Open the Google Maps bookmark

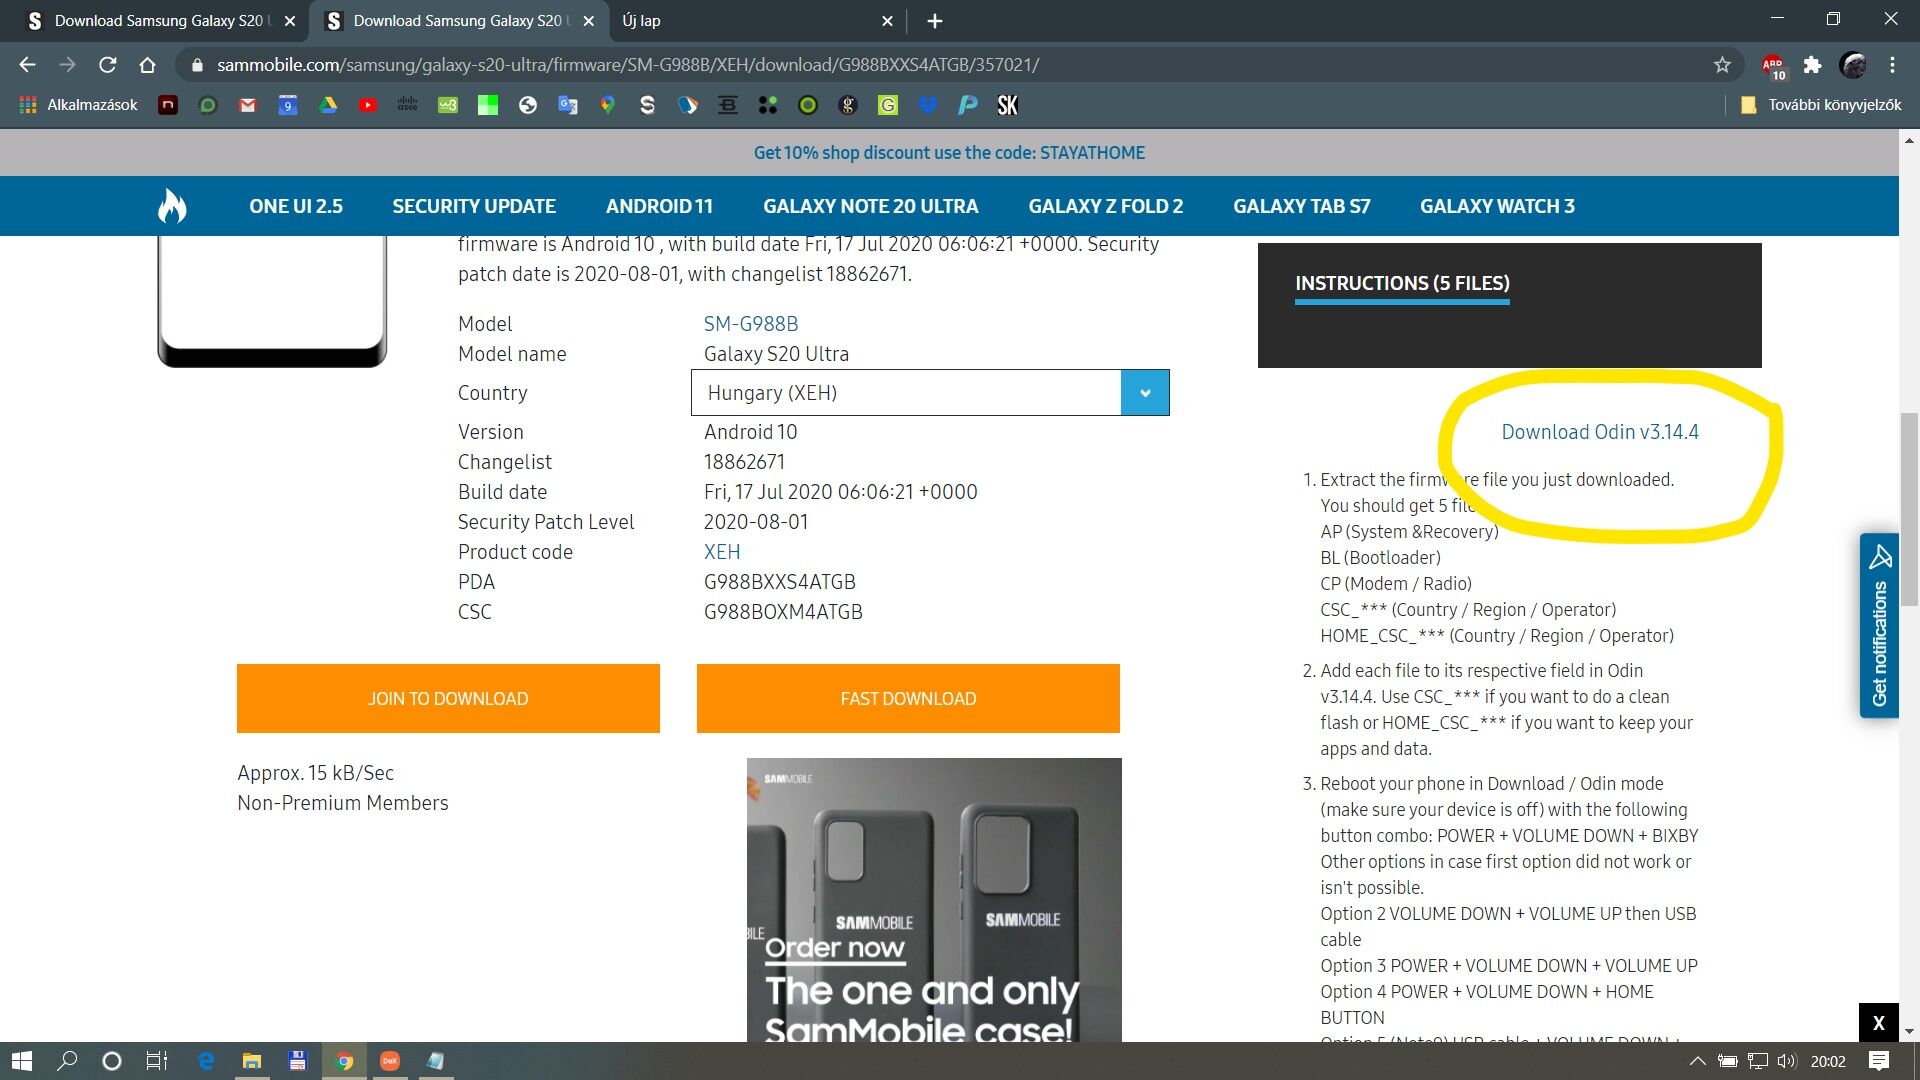pyautogui.click(x=608, y=105)
